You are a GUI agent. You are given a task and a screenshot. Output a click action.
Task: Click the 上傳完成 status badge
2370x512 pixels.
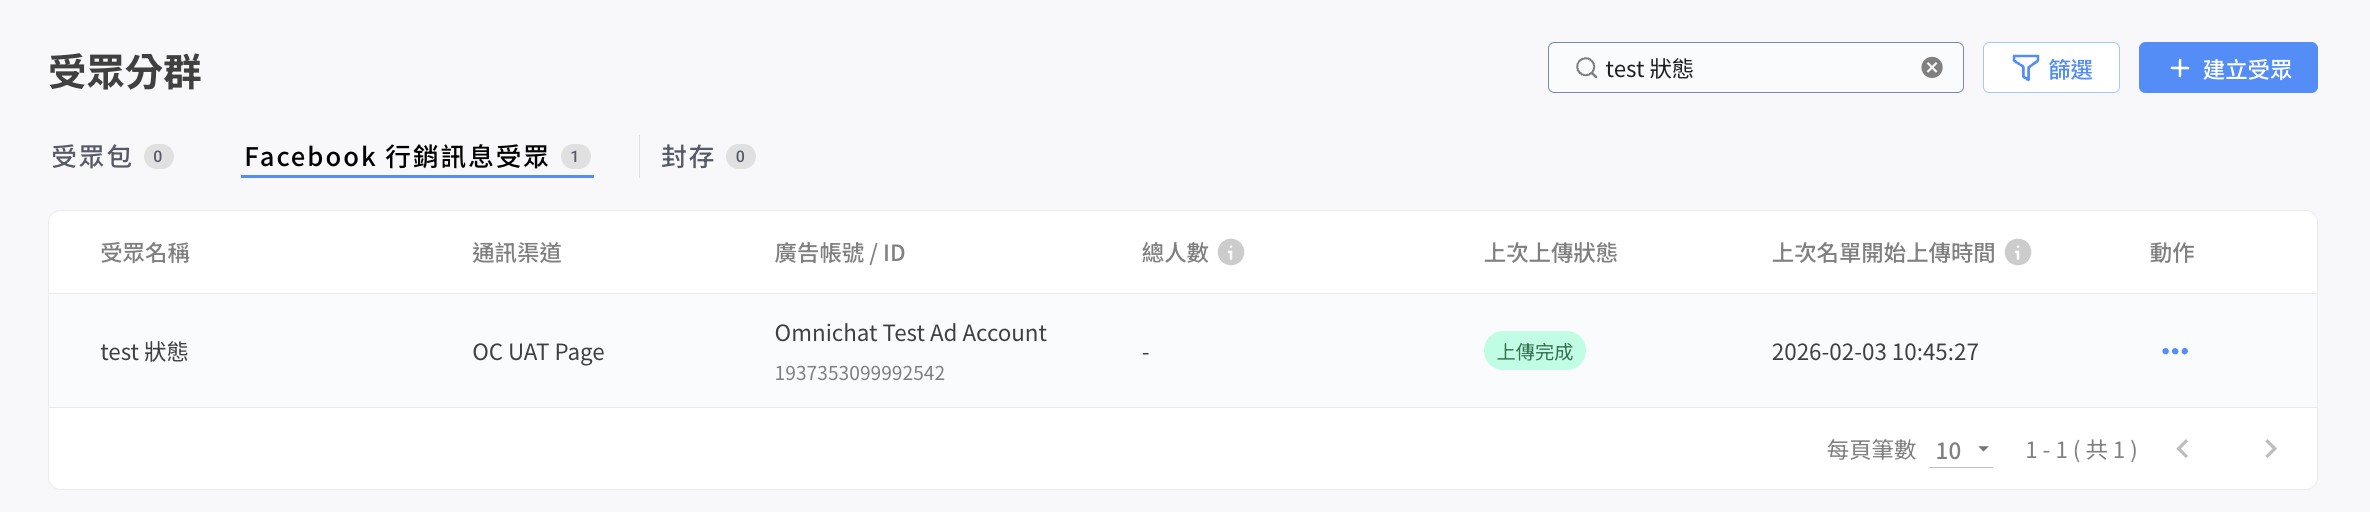click(x=1534, y=351)
